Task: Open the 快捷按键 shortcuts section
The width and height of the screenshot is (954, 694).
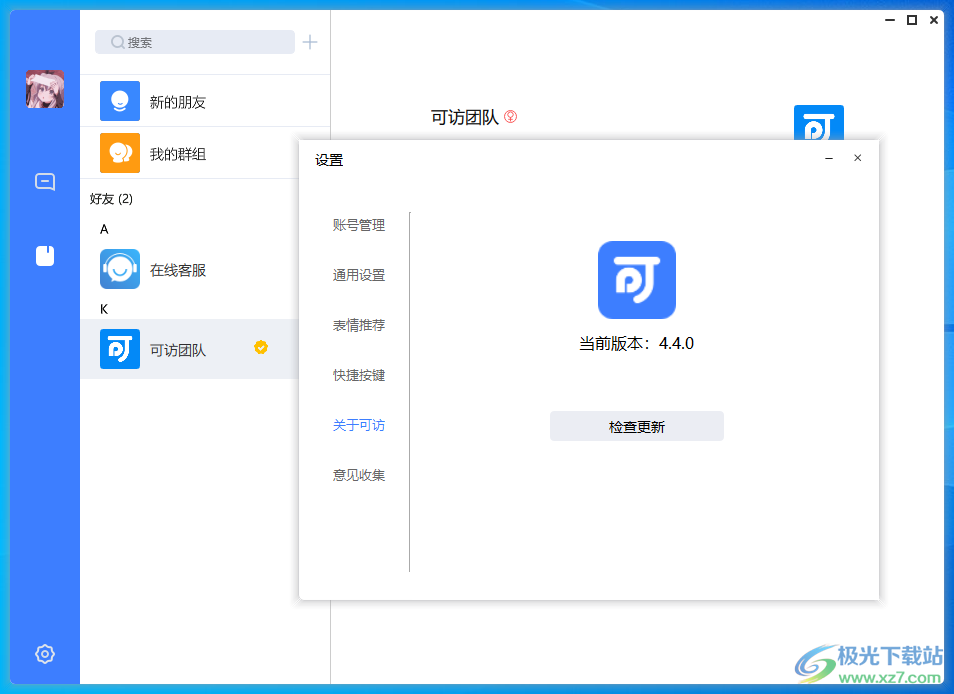Action: click(x=359, y=375)
